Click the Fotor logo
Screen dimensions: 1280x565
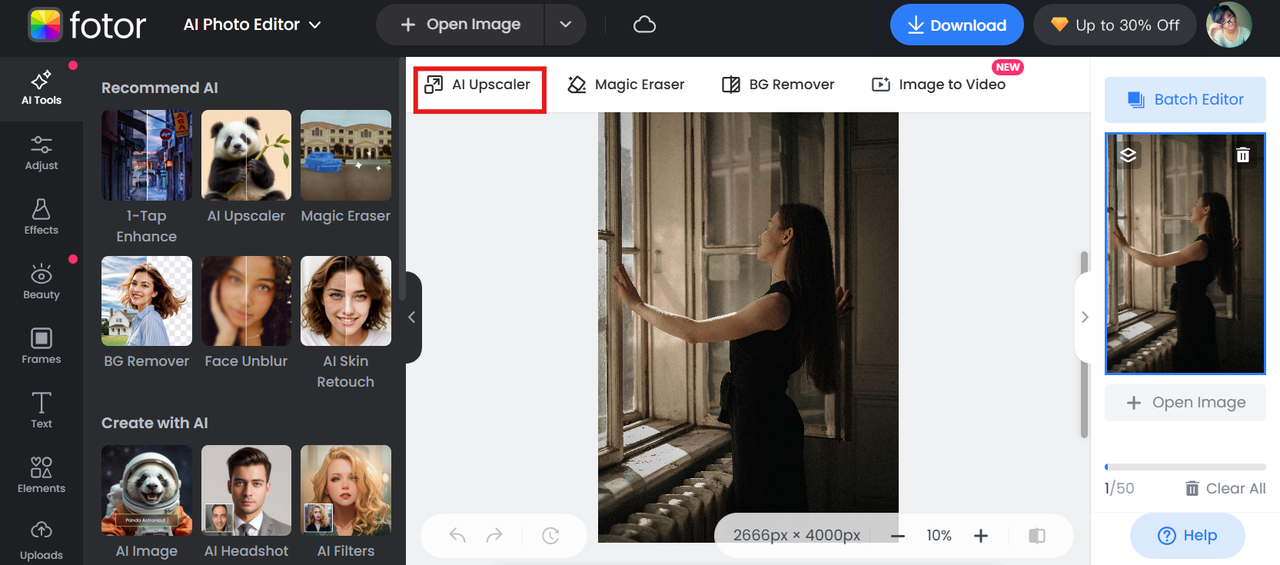click(x=88, y=25)
